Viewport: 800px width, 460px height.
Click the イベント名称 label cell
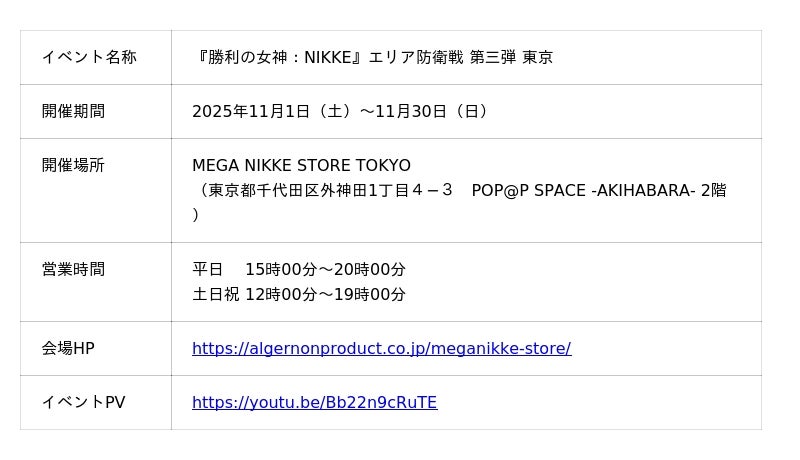(89, 57)
